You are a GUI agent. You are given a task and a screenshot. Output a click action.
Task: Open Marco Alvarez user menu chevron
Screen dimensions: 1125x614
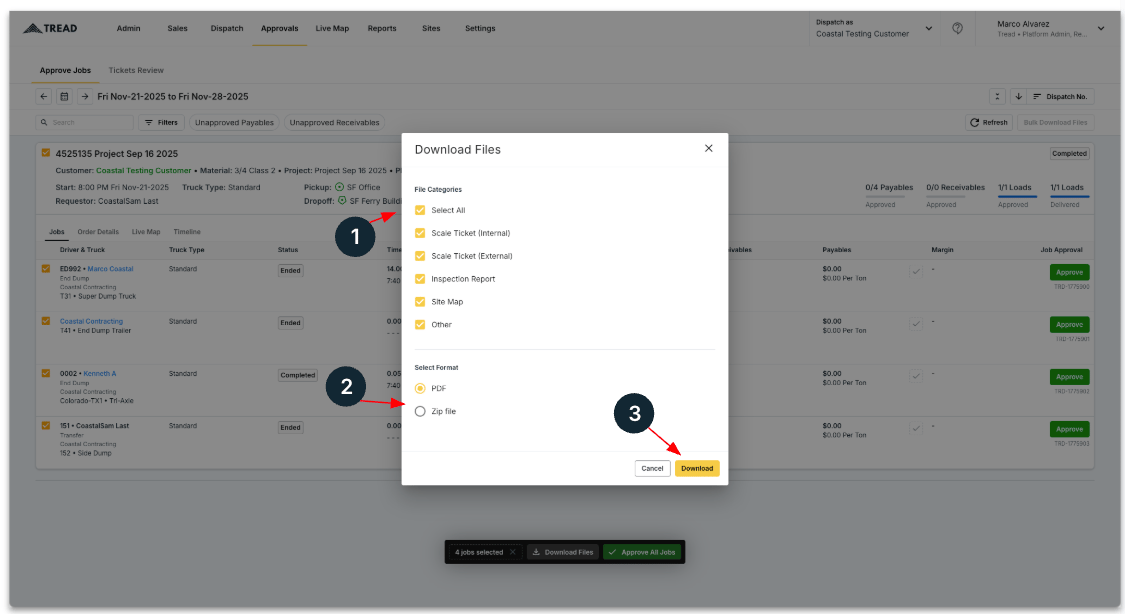pyautogui.click(x=1101, y=29)
